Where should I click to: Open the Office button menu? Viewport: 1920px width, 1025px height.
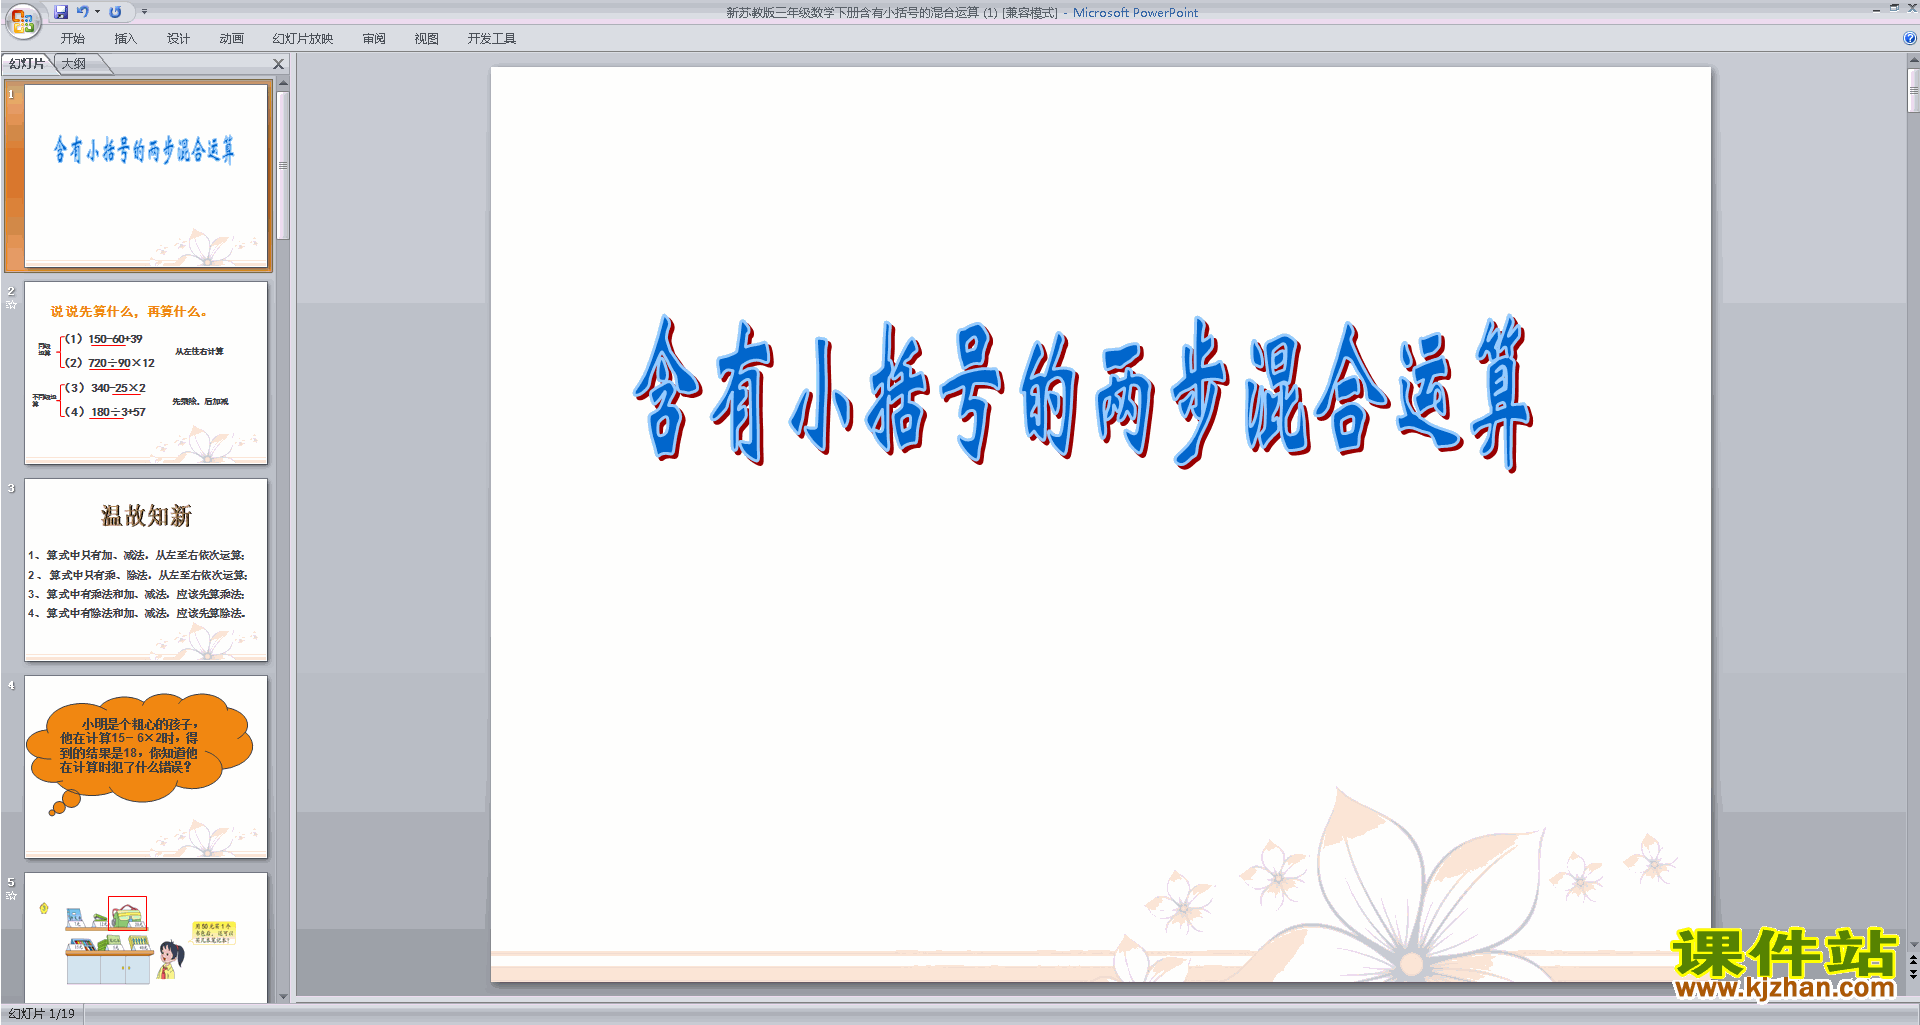click(22, 20)
